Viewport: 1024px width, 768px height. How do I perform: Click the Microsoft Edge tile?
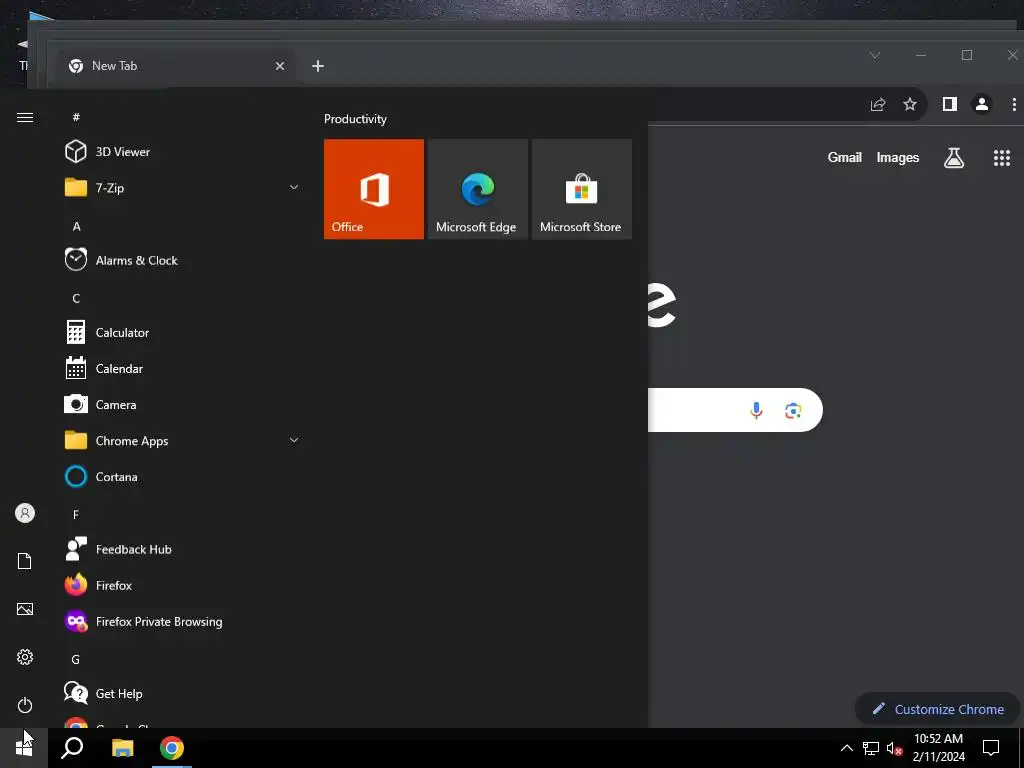[477, 189]
